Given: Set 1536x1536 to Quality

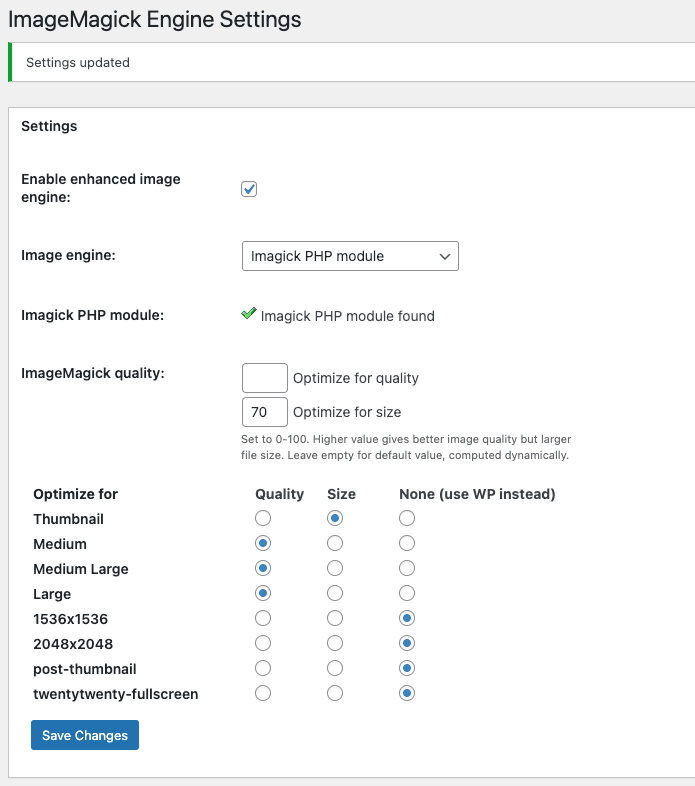Looking at the screenshot, I should [x=263, y=618].
